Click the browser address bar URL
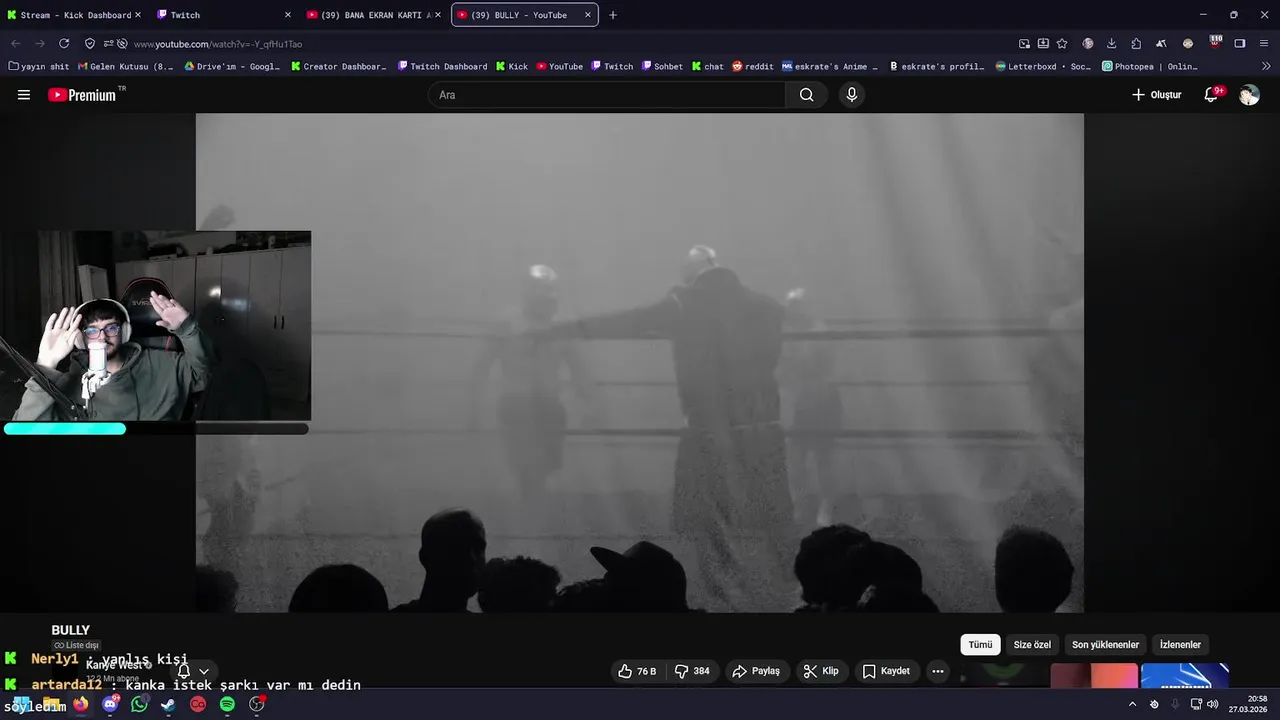The width and height of the screenshot is (1280, 720). [560, 44]
